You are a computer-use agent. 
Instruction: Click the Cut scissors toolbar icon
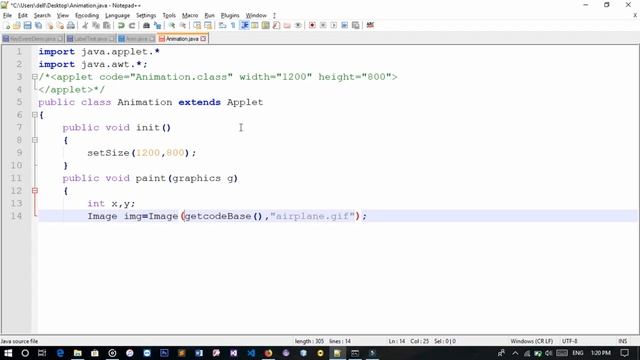coord(85,25)
